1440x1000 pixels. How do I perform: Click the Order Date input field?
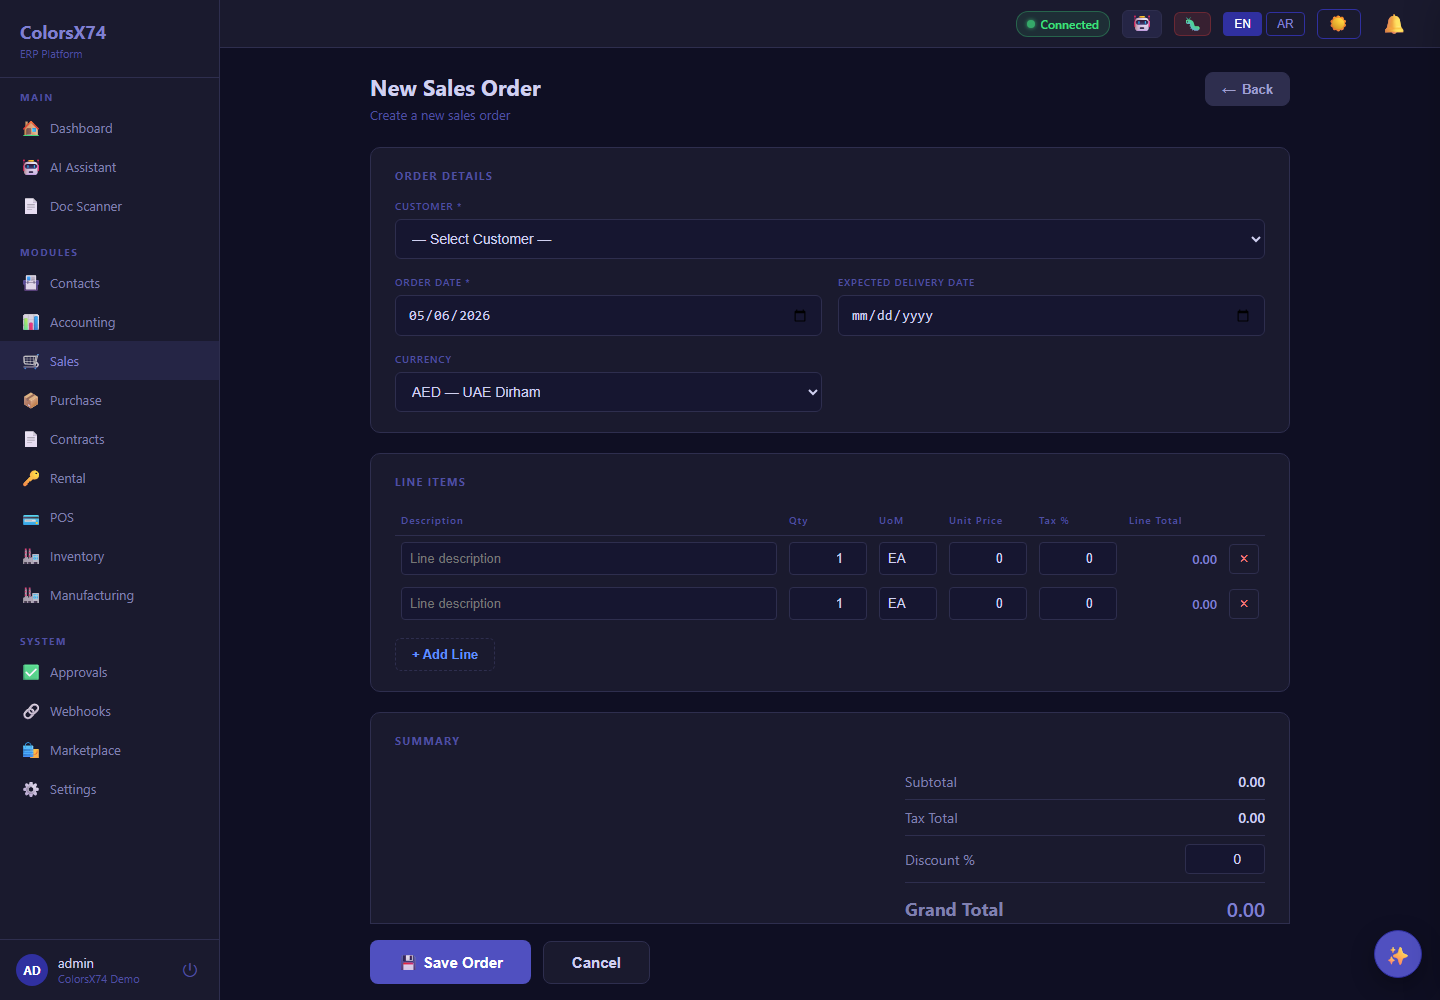608,315
